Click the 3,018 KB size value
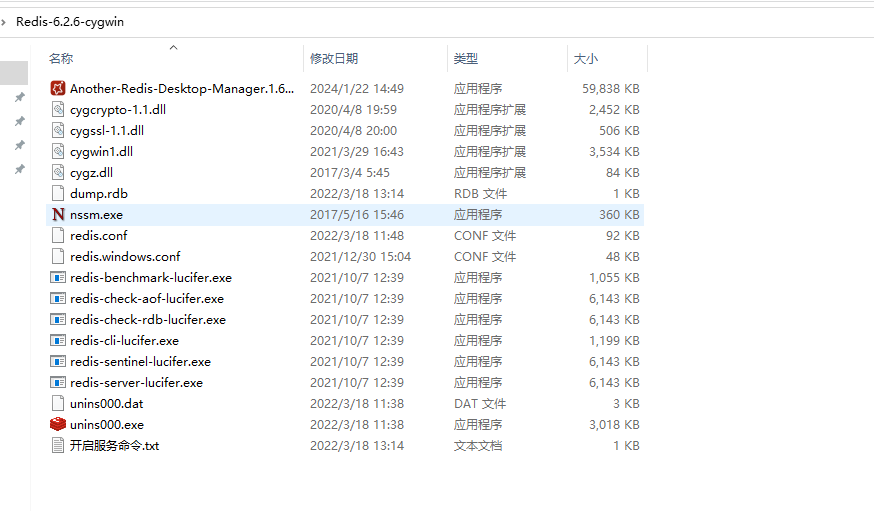The height and width of the screenshot is (511, 874). point(614,425)
